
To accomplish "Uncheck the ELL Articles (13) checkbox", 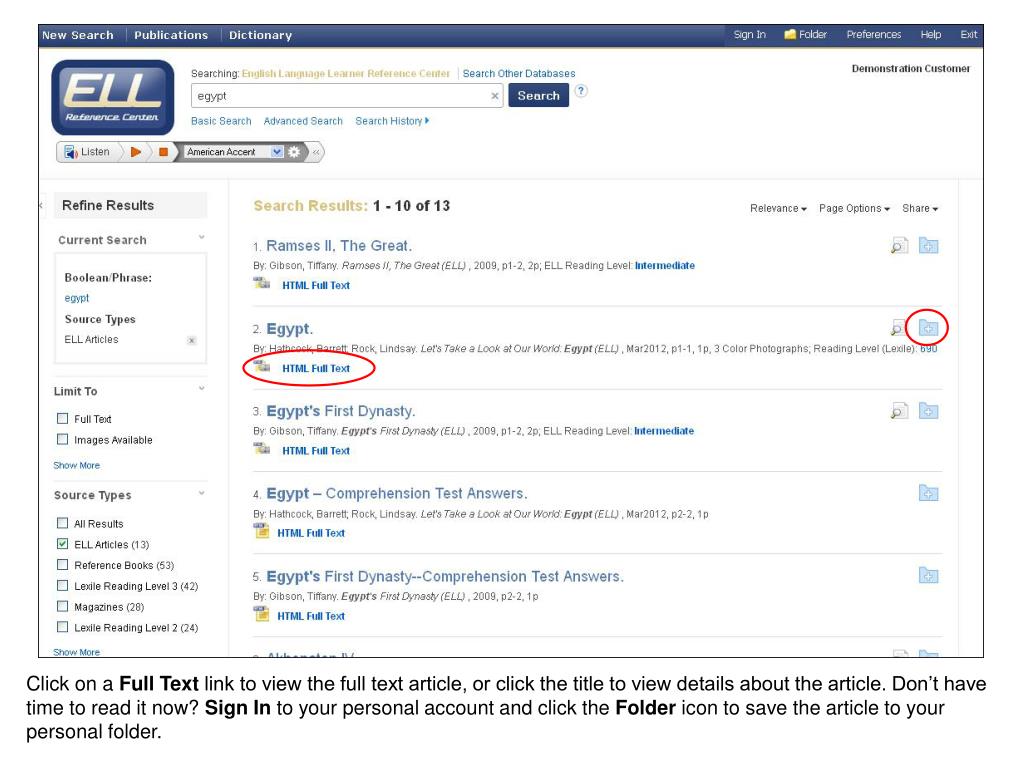I will 63,544.
